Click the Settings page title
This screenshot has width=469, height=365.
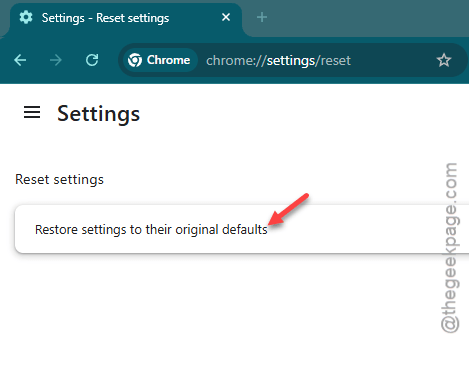coord(98,114)
